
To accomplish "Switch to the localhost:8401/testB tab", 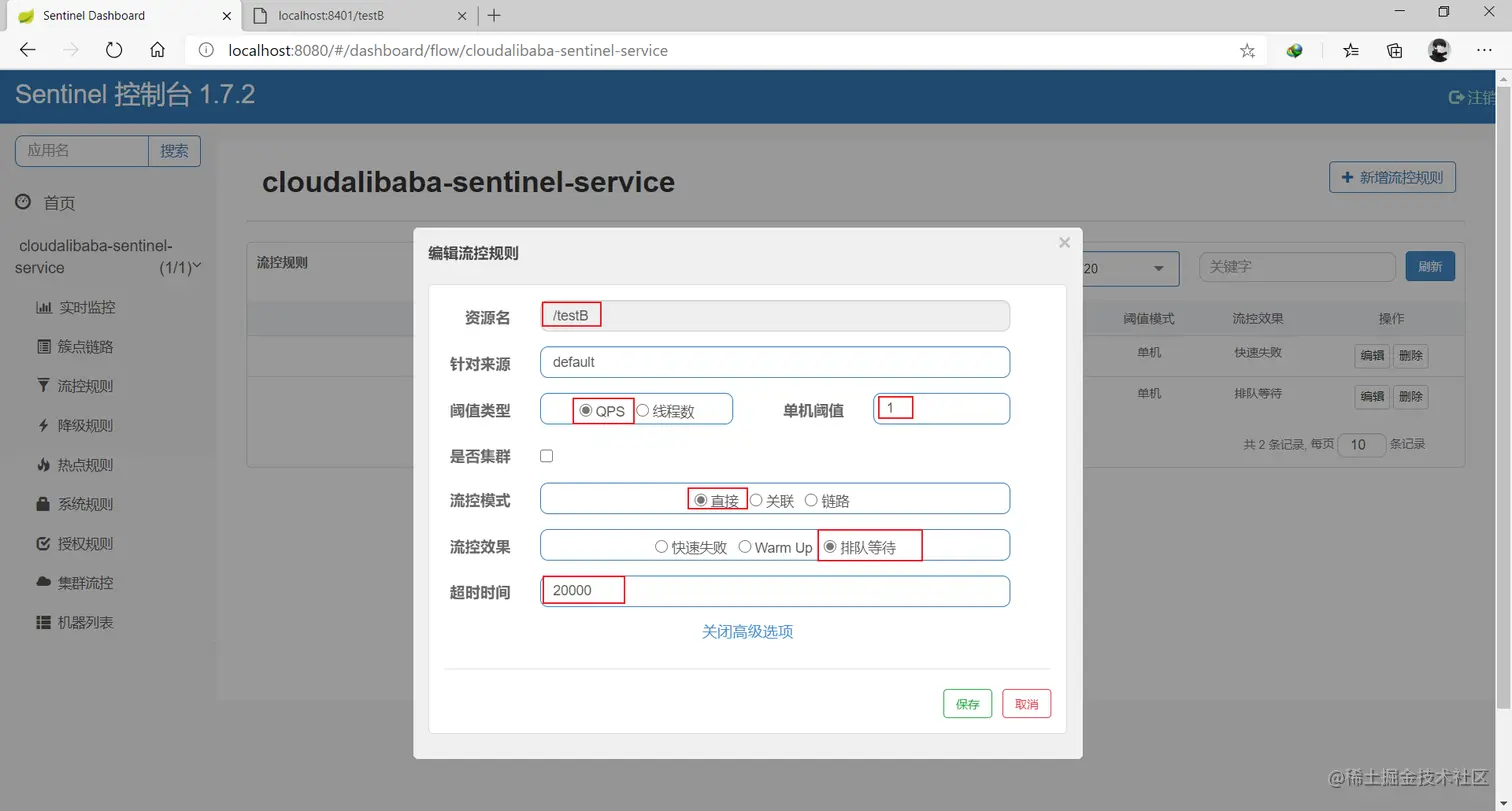I will click(x=358, y=15).
